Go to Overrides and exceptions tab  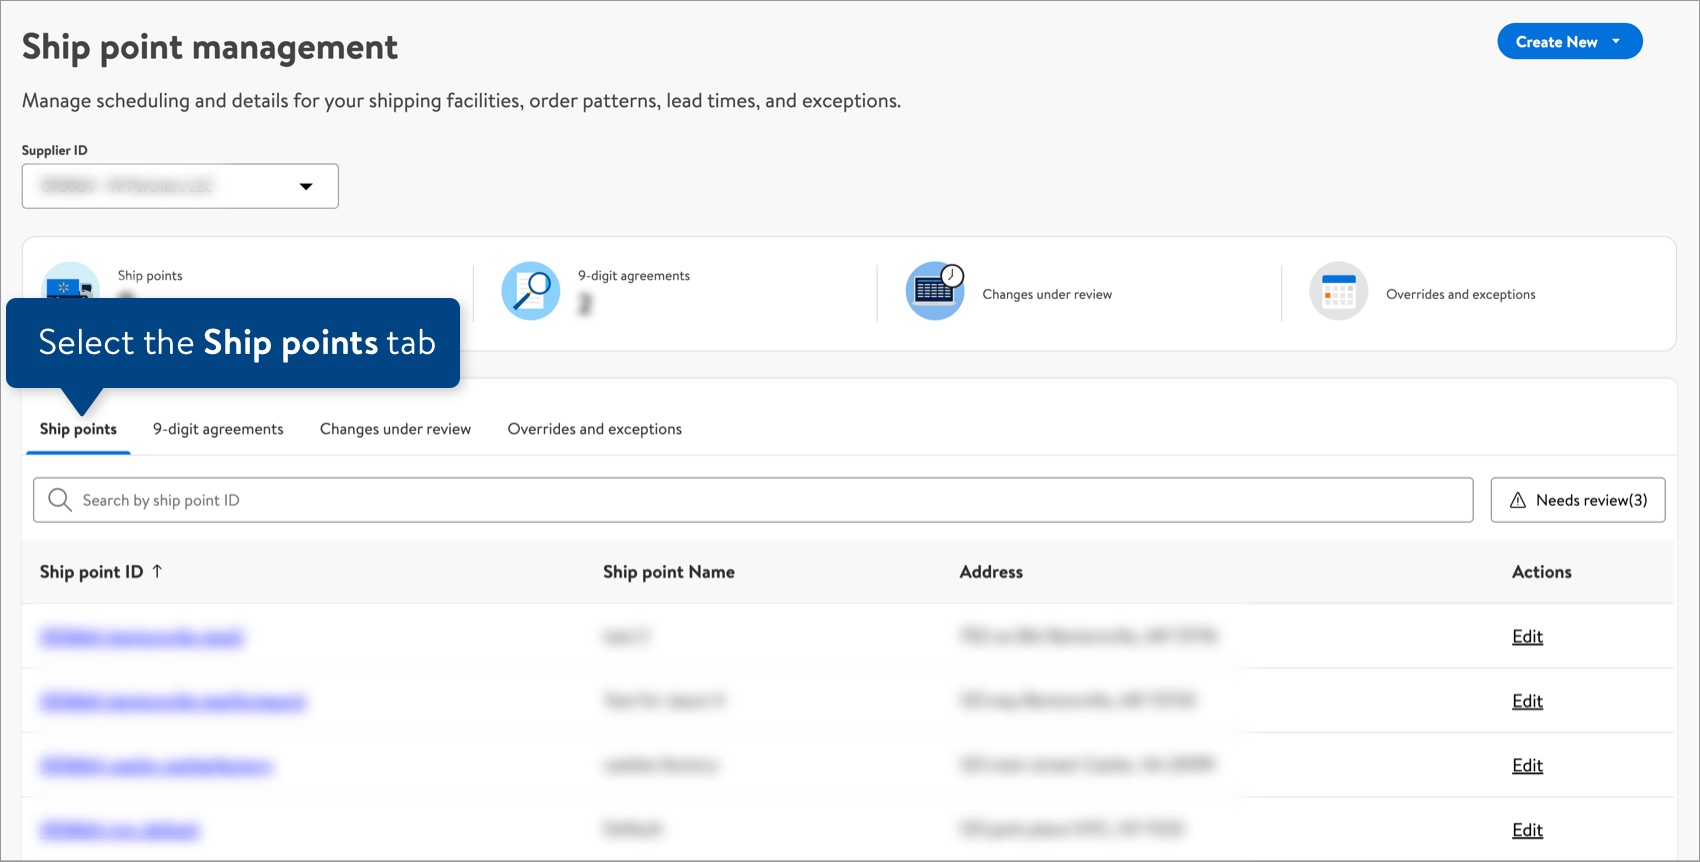pyautogui.click(x=594, y=429)
